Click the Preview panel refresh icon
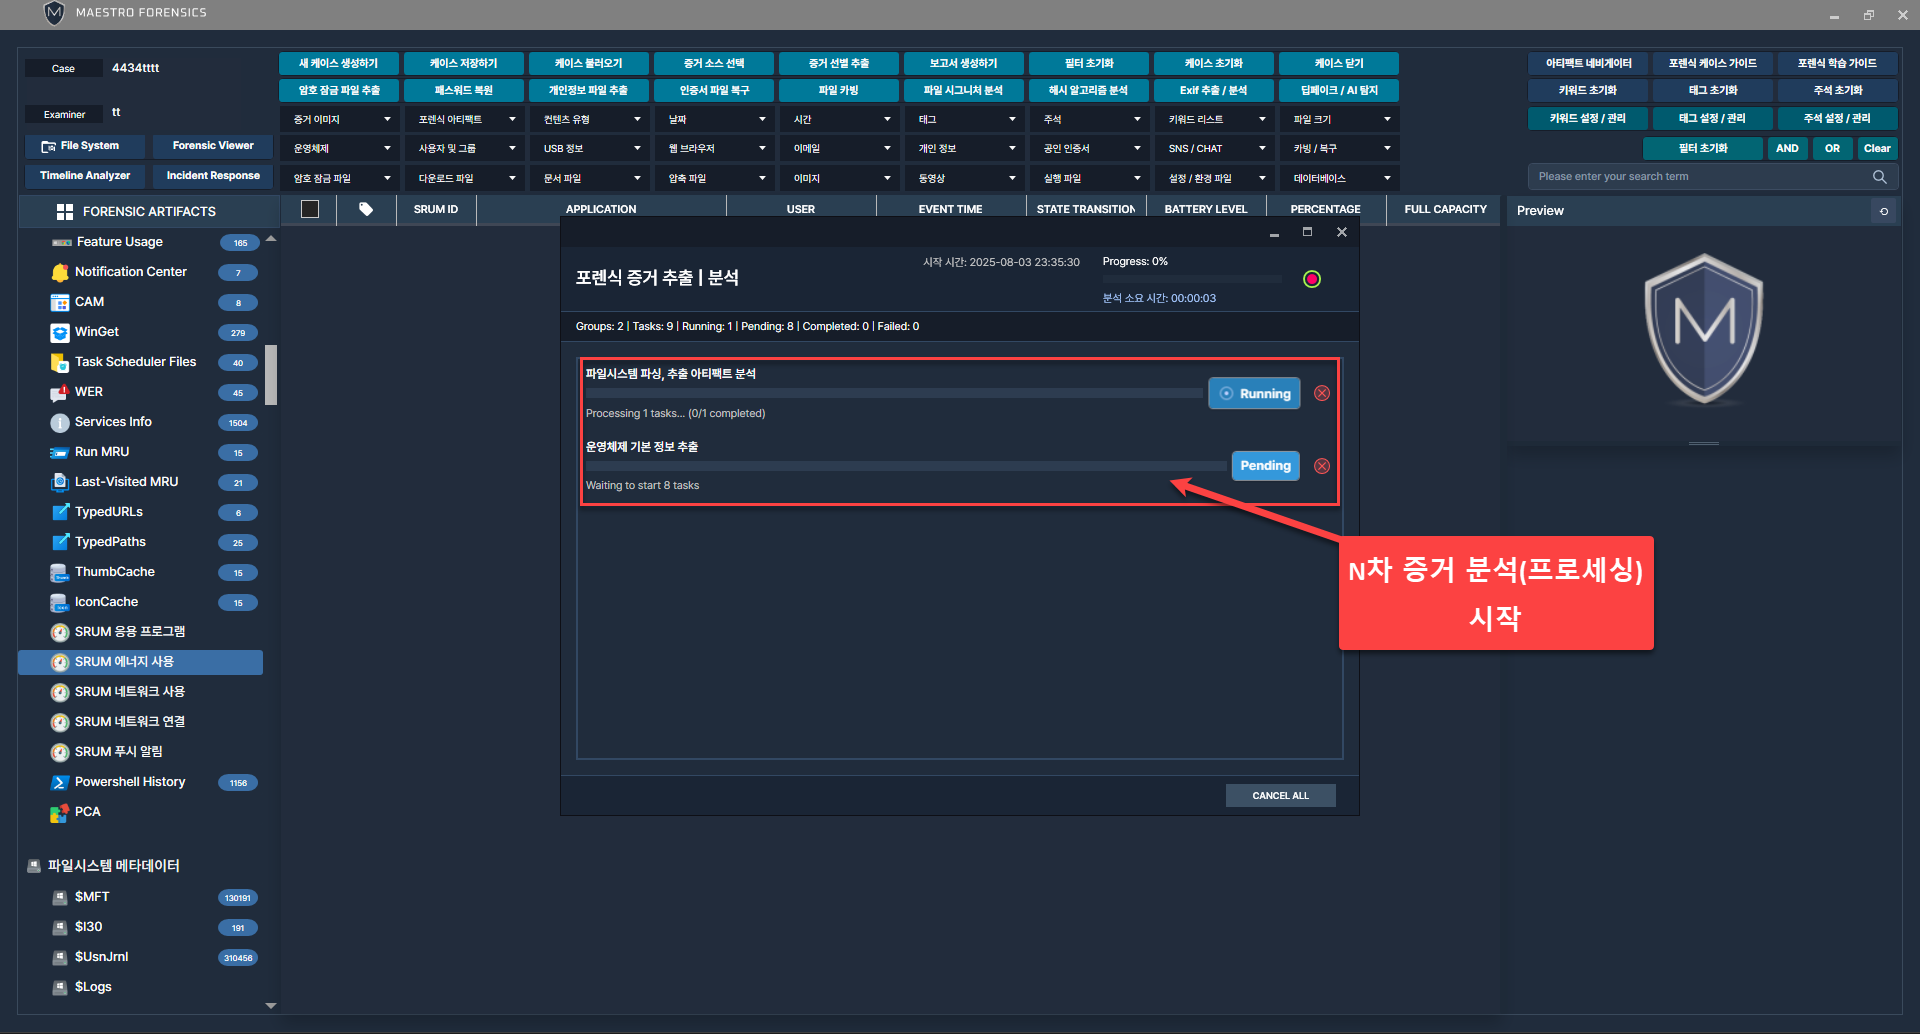 pyautogui.click(x=1883, y=211)
